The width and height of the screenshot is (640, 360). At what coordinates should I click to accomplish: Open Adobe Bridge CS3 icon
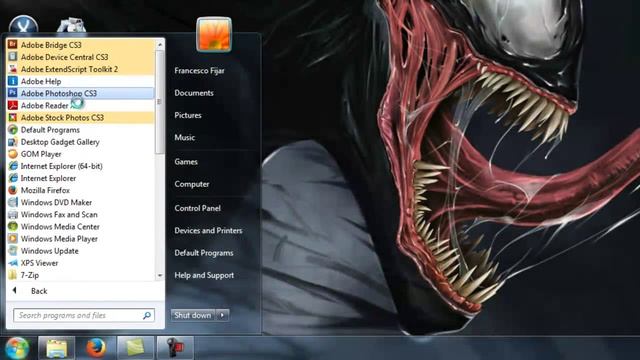coord(13,44)
